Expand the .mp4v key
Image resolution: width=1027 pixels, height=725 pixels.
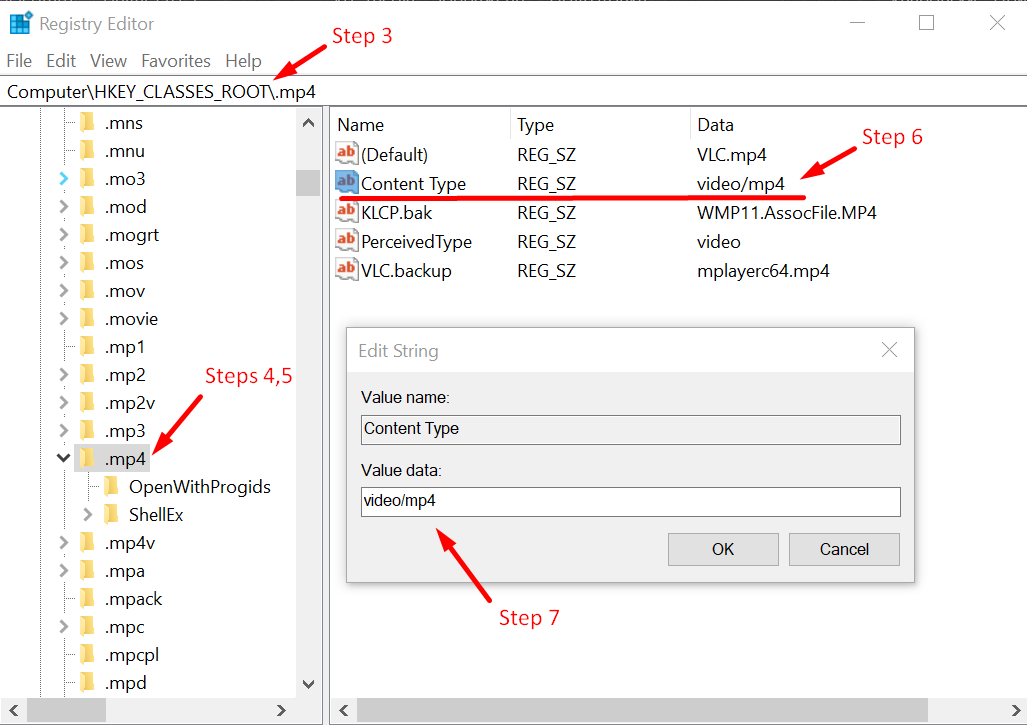click(64, 542)
